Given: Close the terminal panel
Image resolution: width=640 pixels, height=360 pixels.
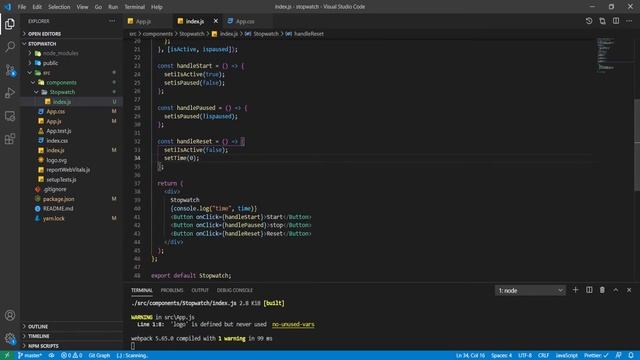Looking at the screenshot, I should [629, 290].
